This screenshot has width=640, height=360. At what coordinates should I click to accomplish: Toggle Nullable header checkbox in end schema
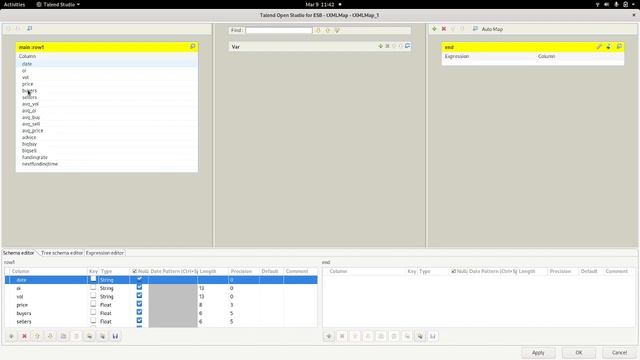pos(453,271)
